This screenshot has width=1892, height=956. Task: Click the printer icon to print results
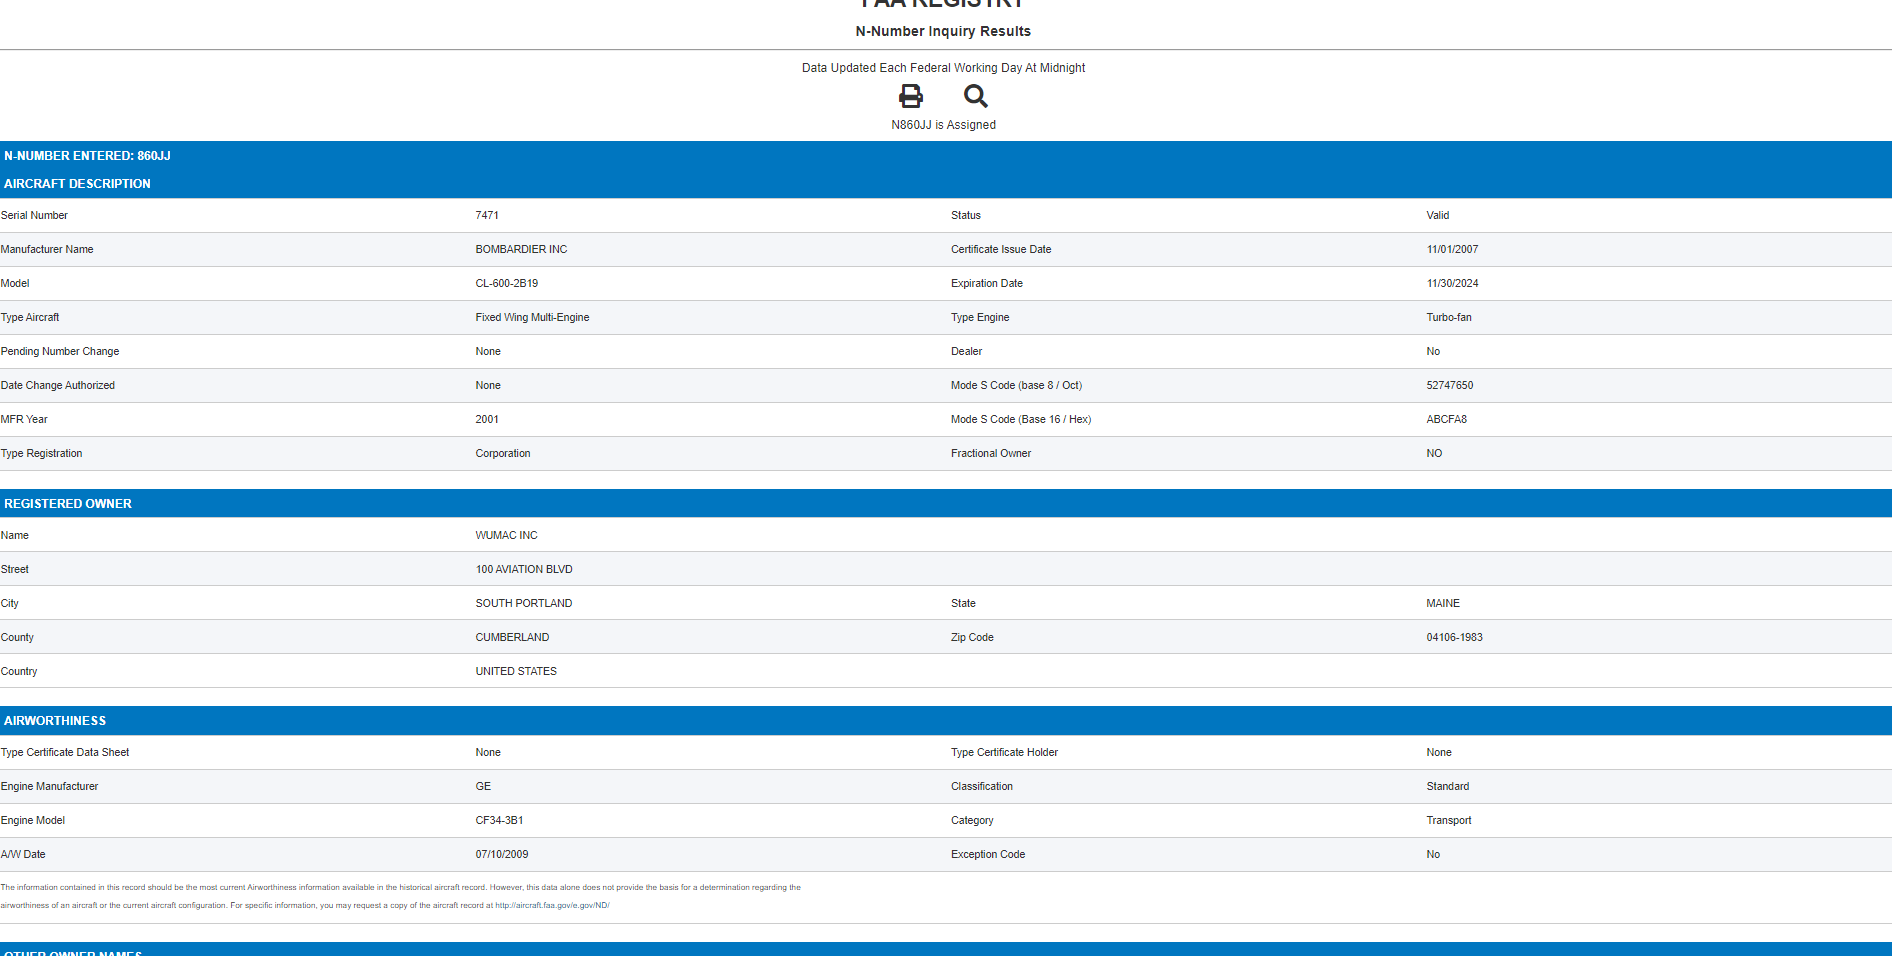(x=910, y=96)
